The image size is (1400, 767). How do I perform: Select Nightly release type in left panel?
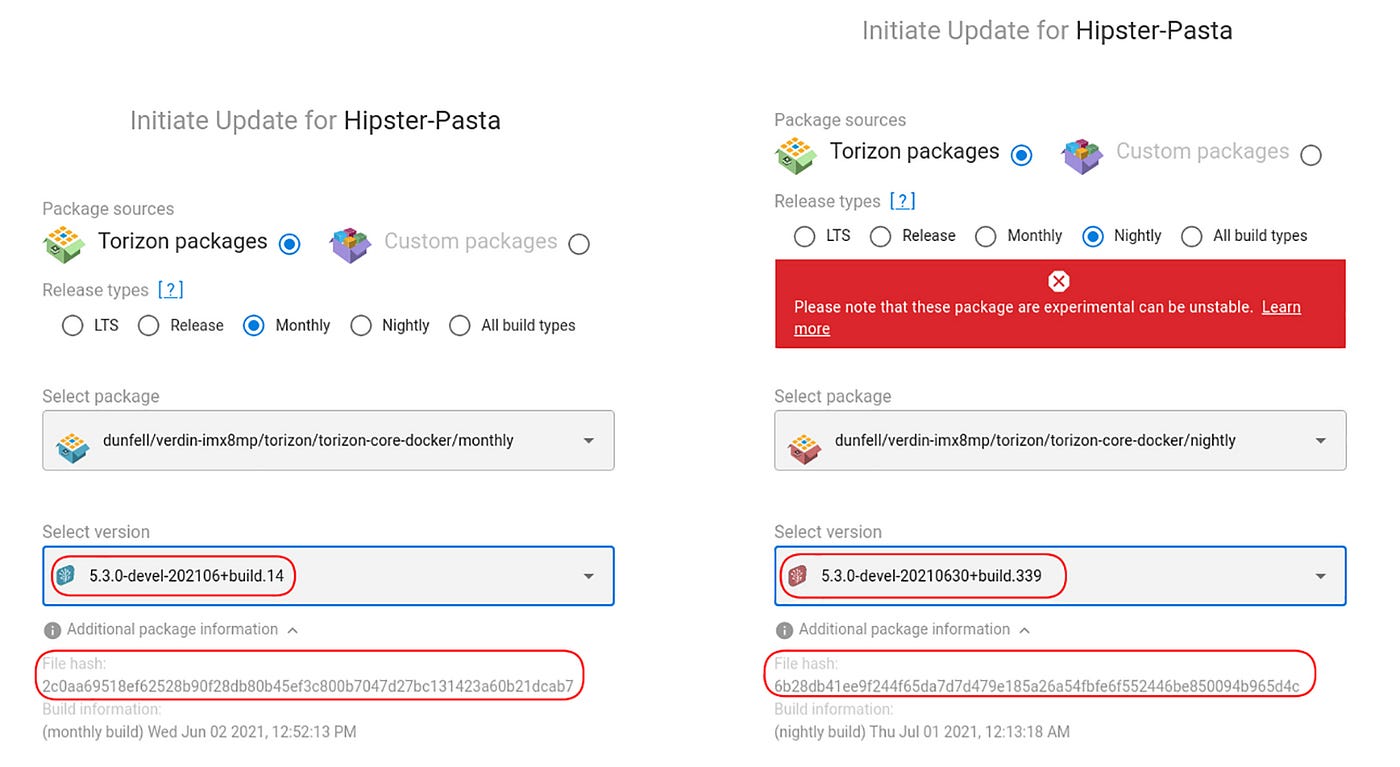361,326
